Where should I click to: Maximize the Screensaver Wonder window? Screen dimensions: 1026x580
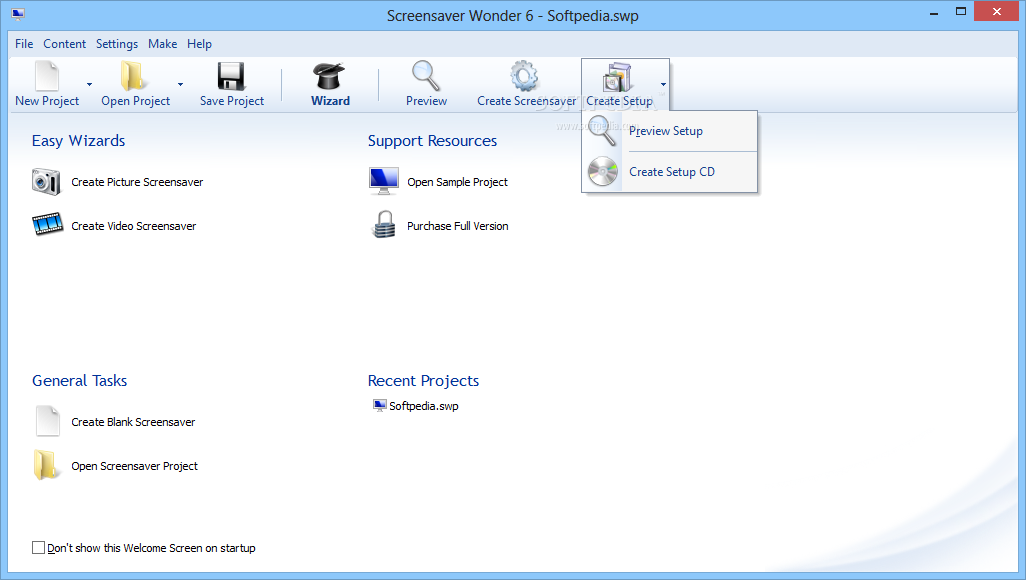click(x=961, y=12)
